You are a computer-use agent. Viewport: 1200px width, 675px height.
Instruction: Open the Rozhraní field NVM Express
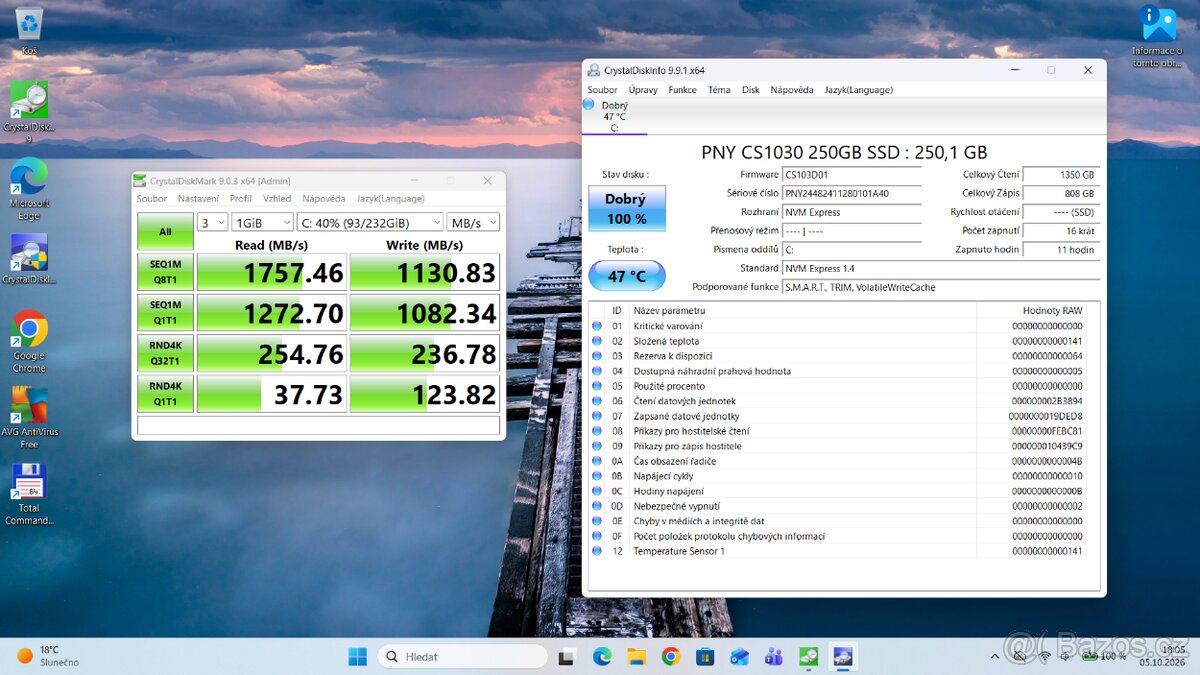[851, 212]
